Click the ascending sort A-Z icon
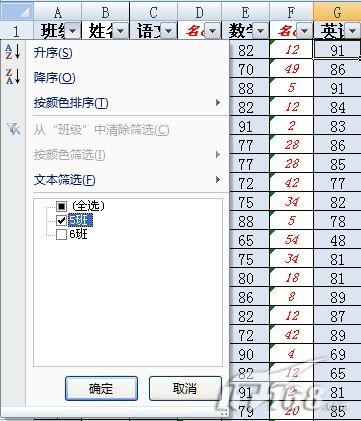The image size is (361, 421). [x=13, y=52]
